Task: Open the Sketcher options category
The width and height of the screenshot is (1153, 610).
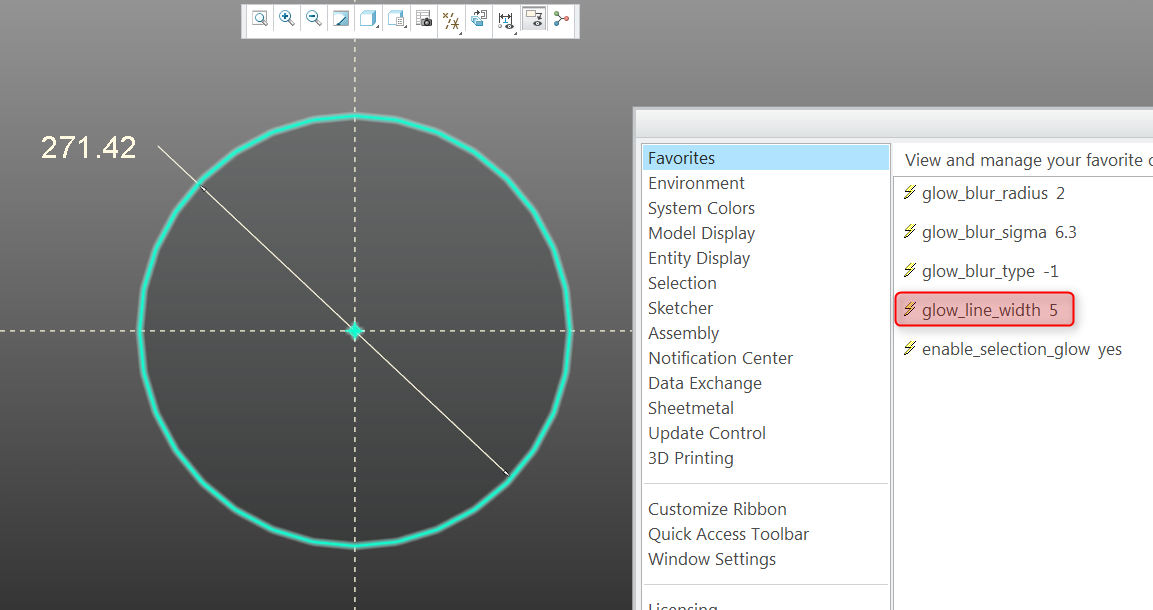Action: click(680, 308)
